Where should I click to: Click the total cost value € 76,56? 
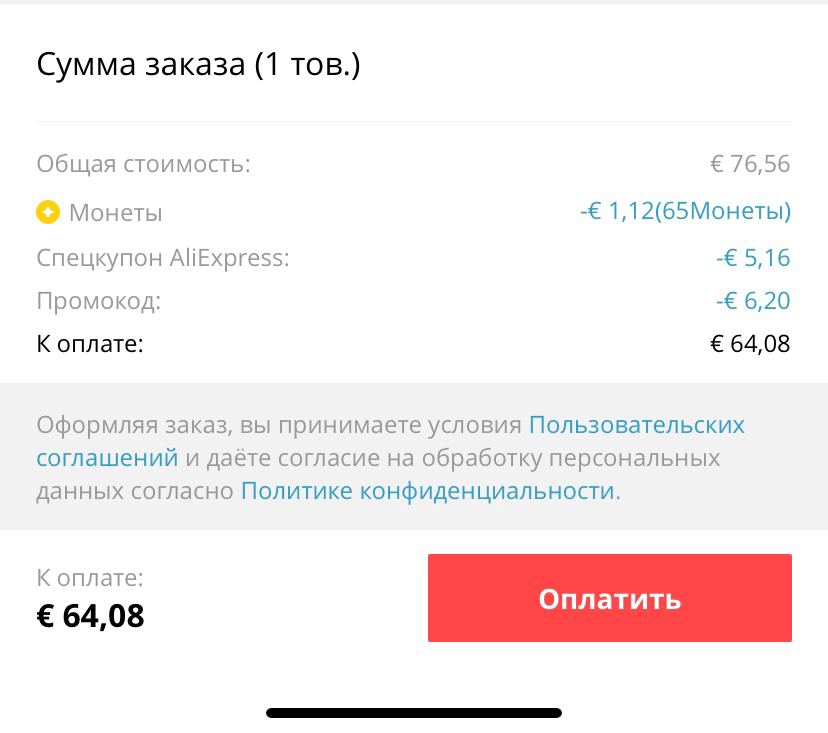pyautogui.click(x=750, y=164)
